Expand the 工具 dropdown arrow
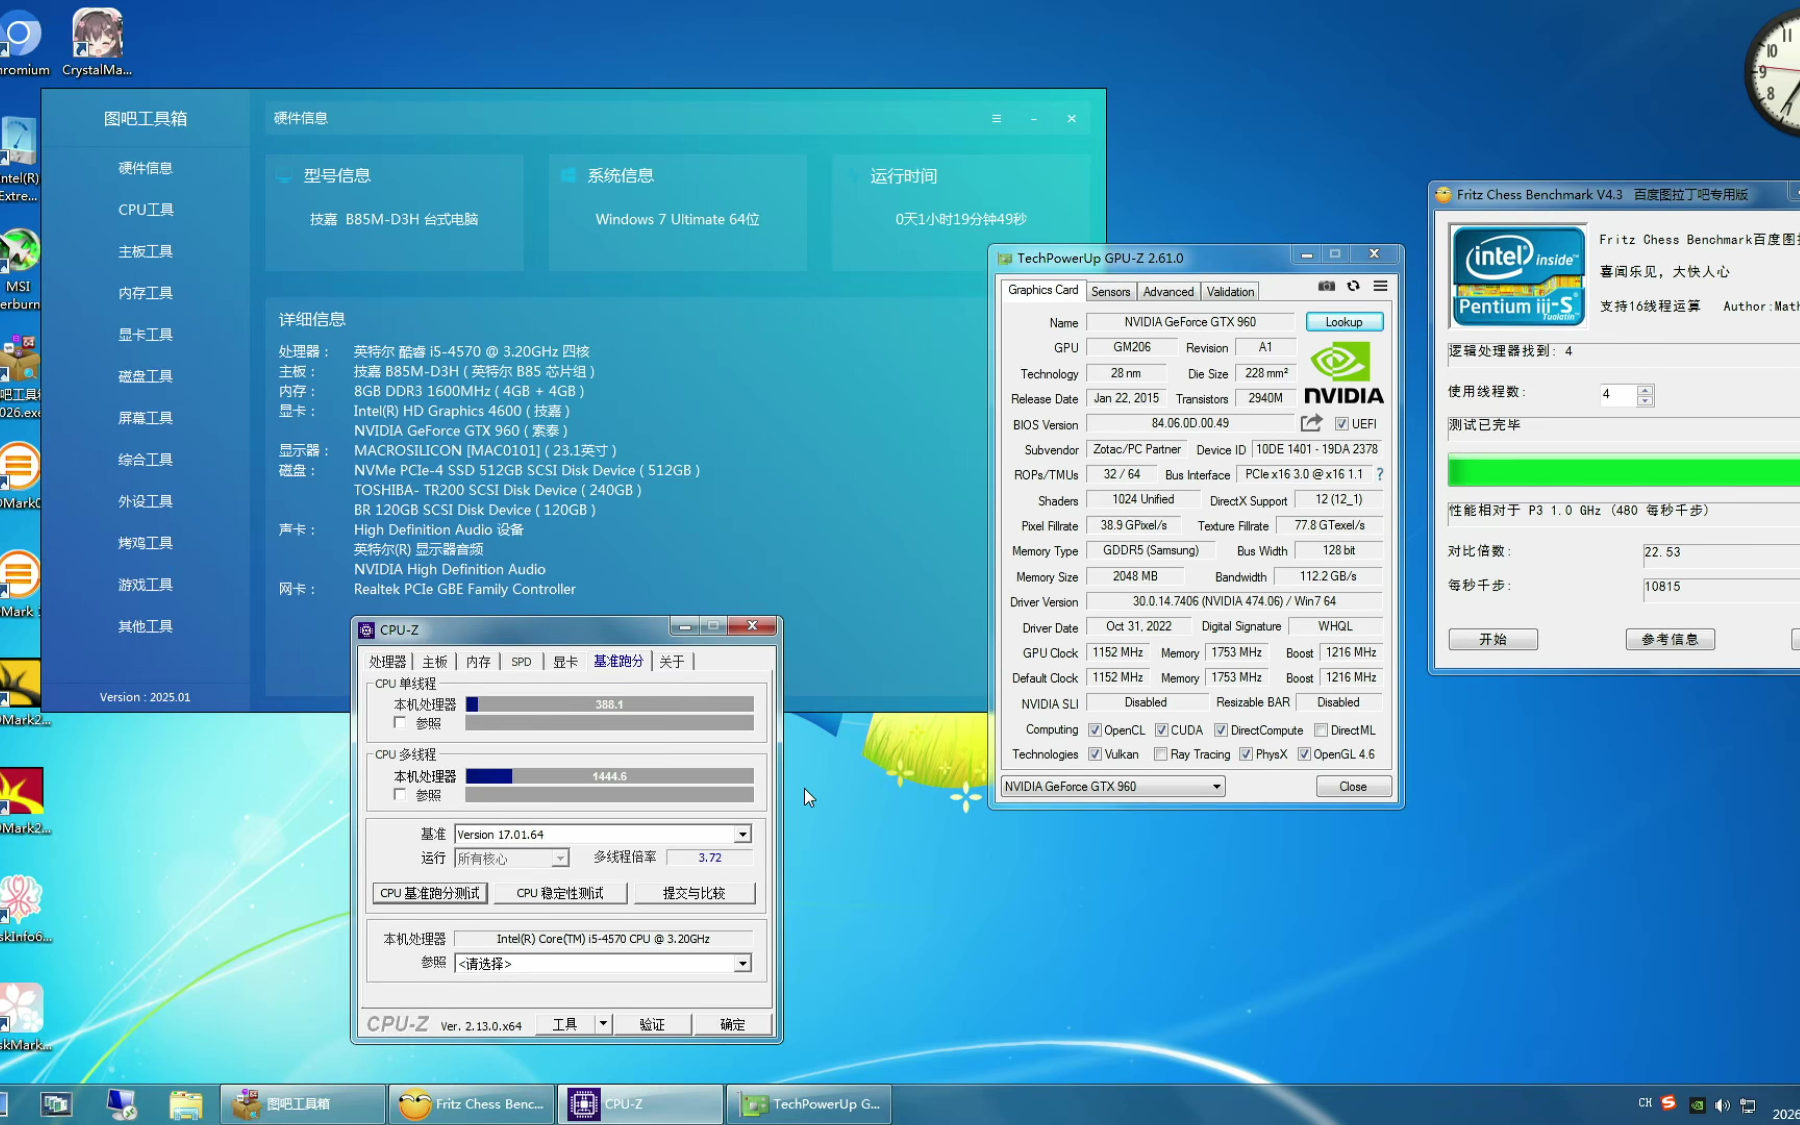The height and width of the screenshot is (1125, 1800). tap(603, 1024)
